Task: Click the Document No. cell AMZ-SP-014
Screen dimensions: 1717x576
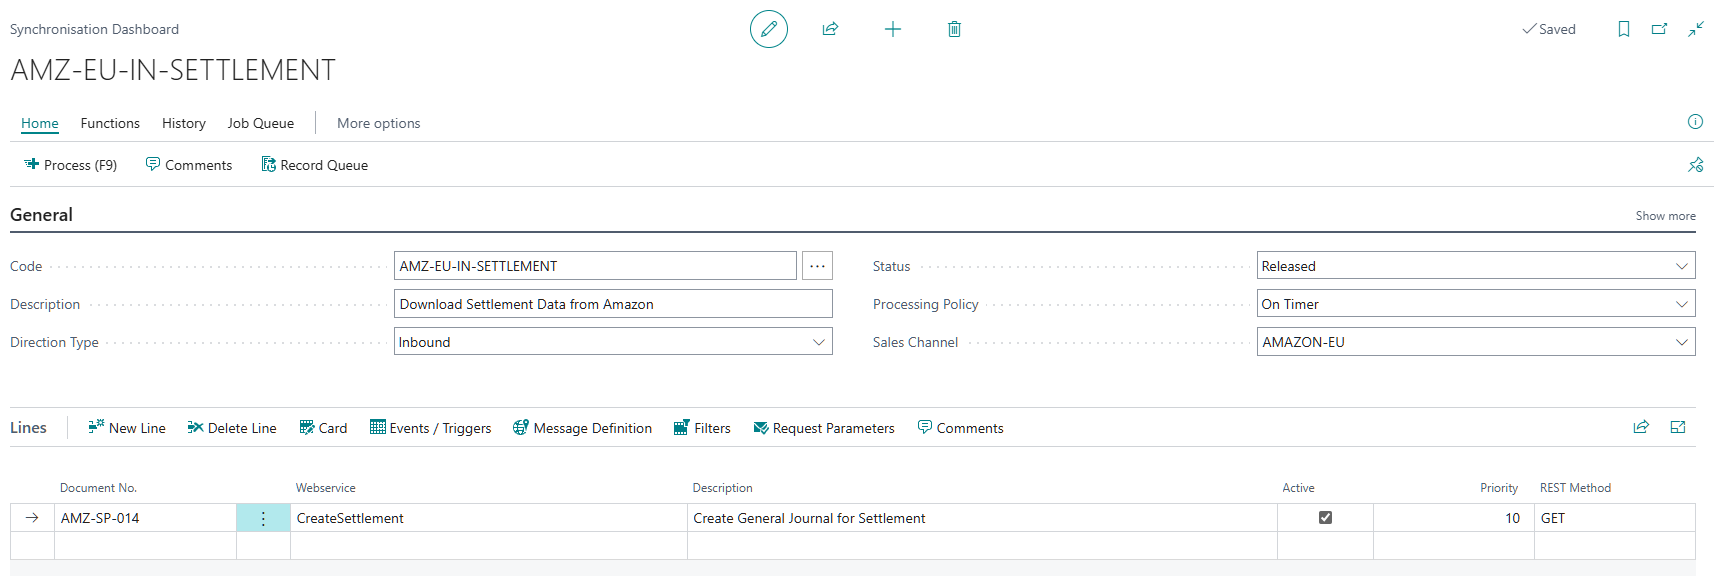Action: click(x=145, y=518)
